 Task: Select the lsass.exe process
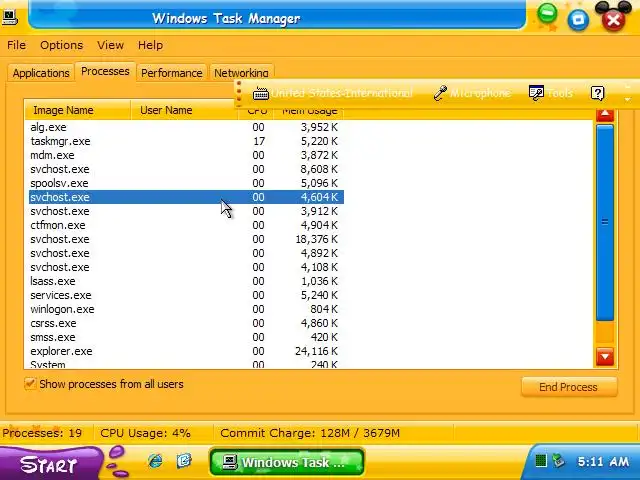(186, 281)
